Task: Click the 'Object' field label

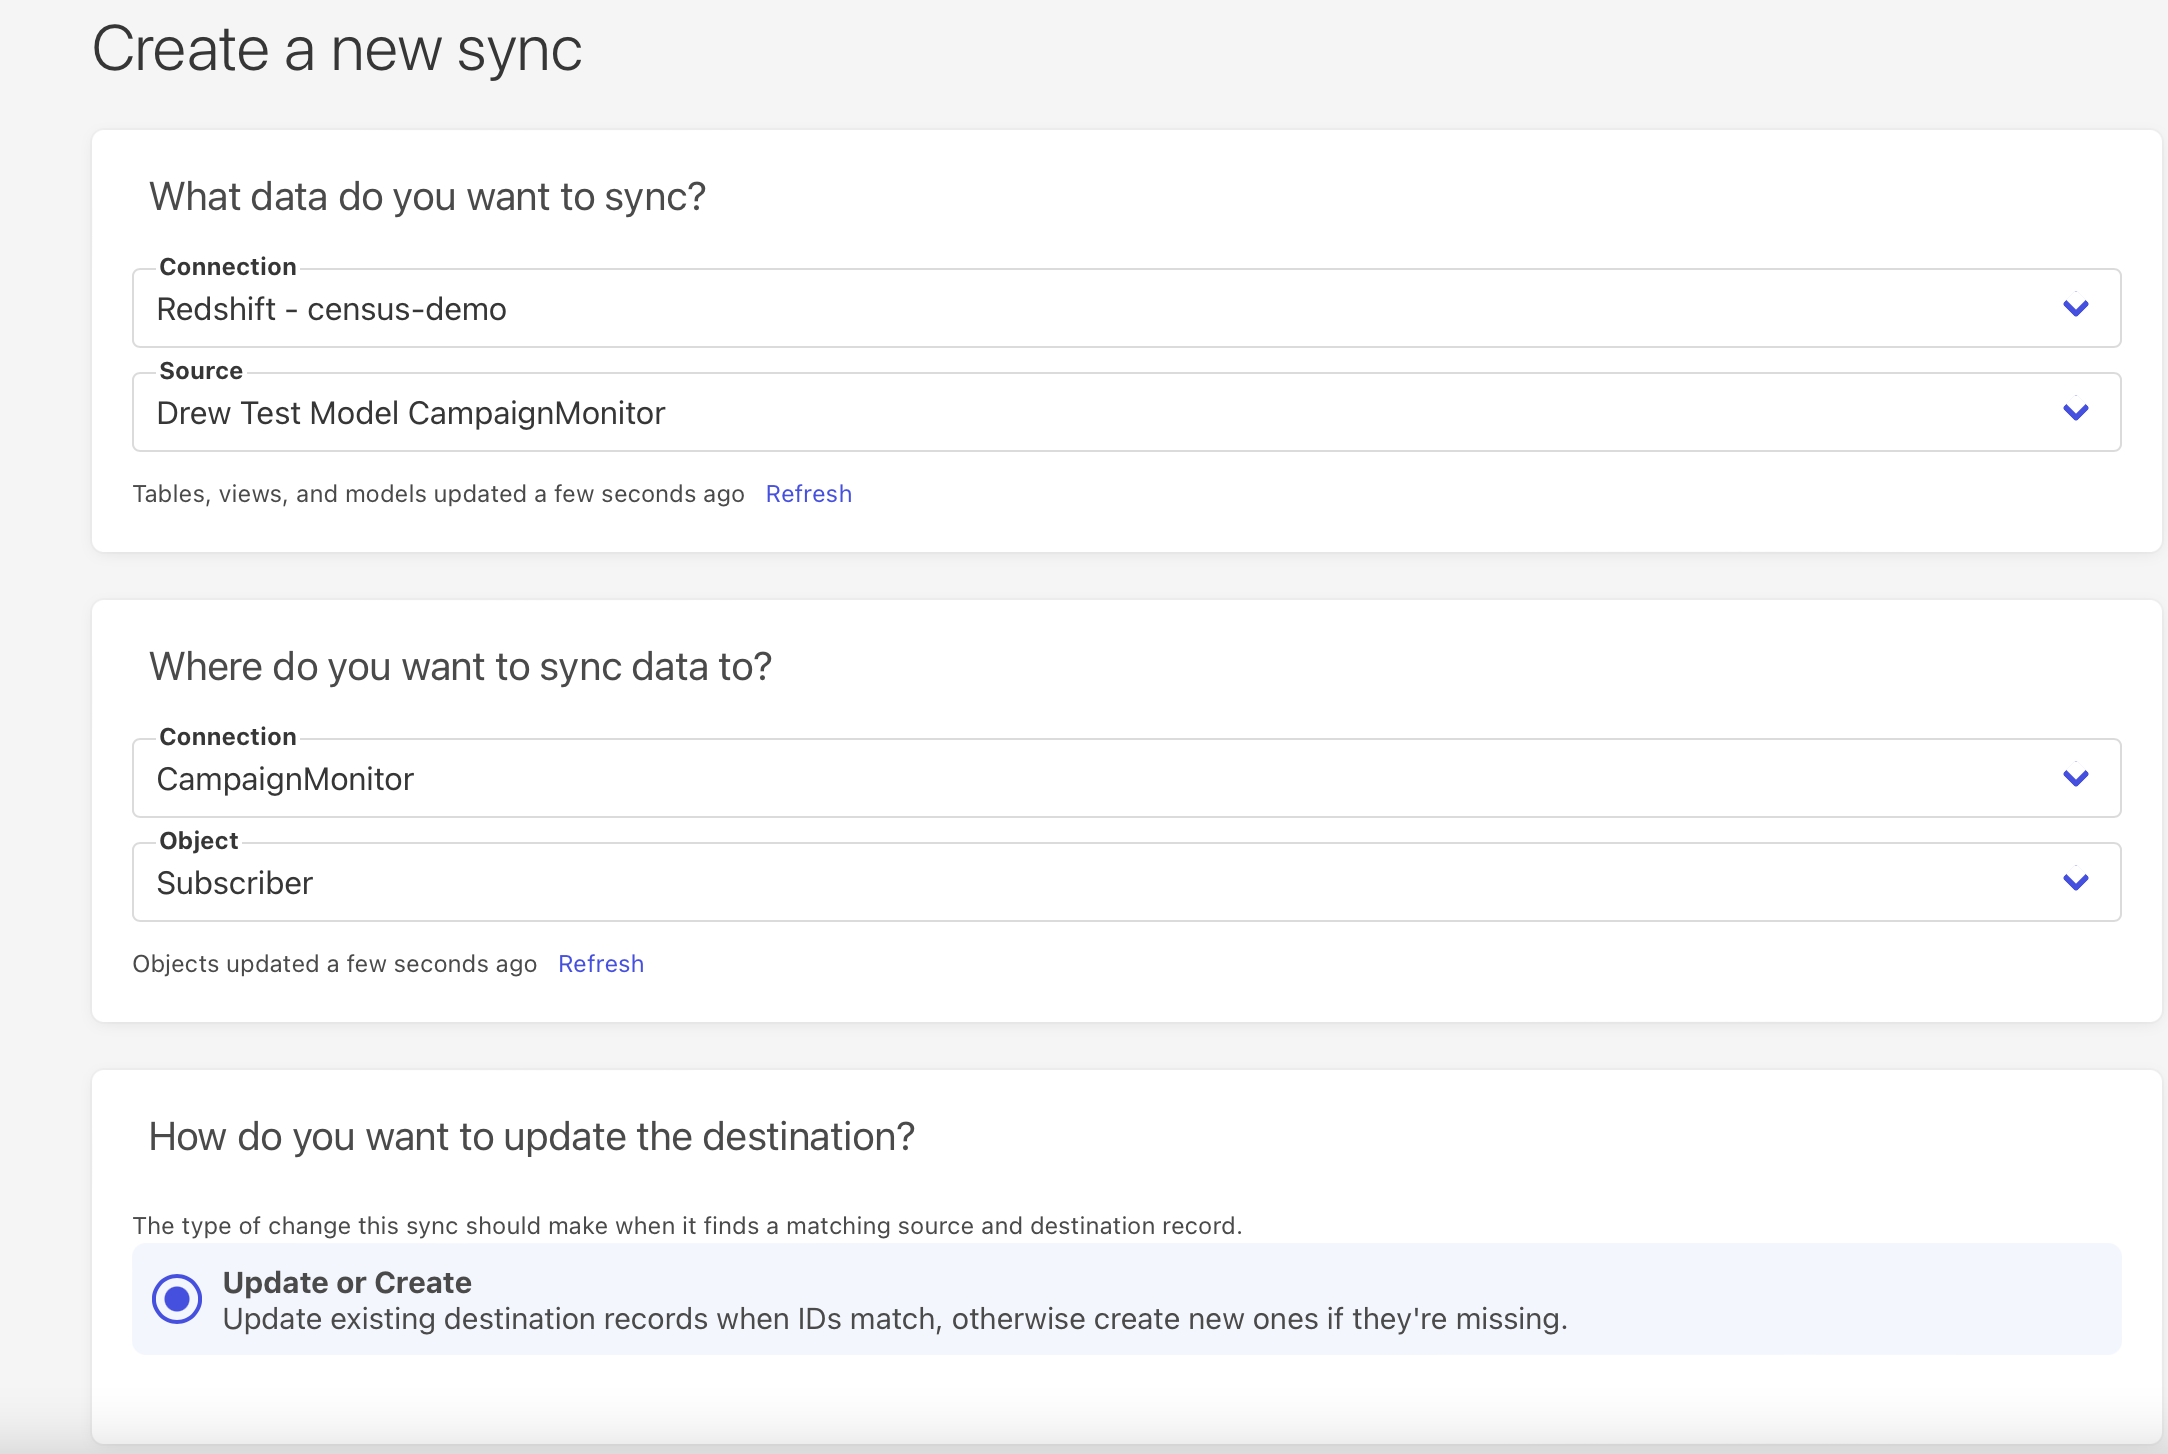Action: point(198,841)
